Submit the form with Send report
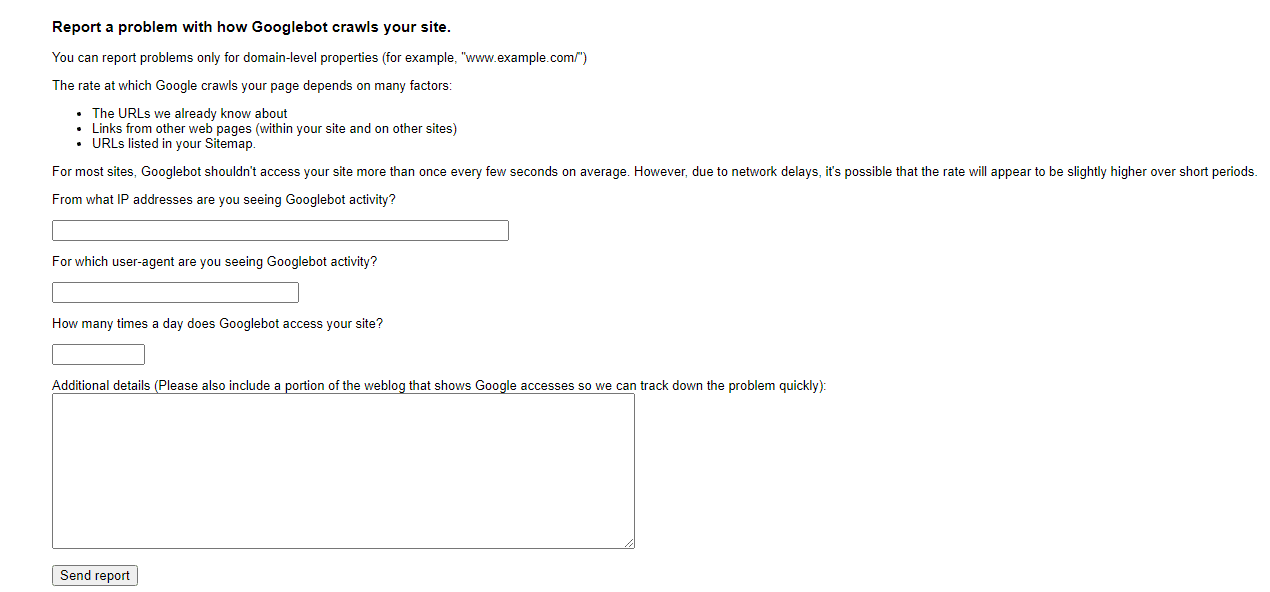Screen dimensions: 1270x592 point(95,576)
